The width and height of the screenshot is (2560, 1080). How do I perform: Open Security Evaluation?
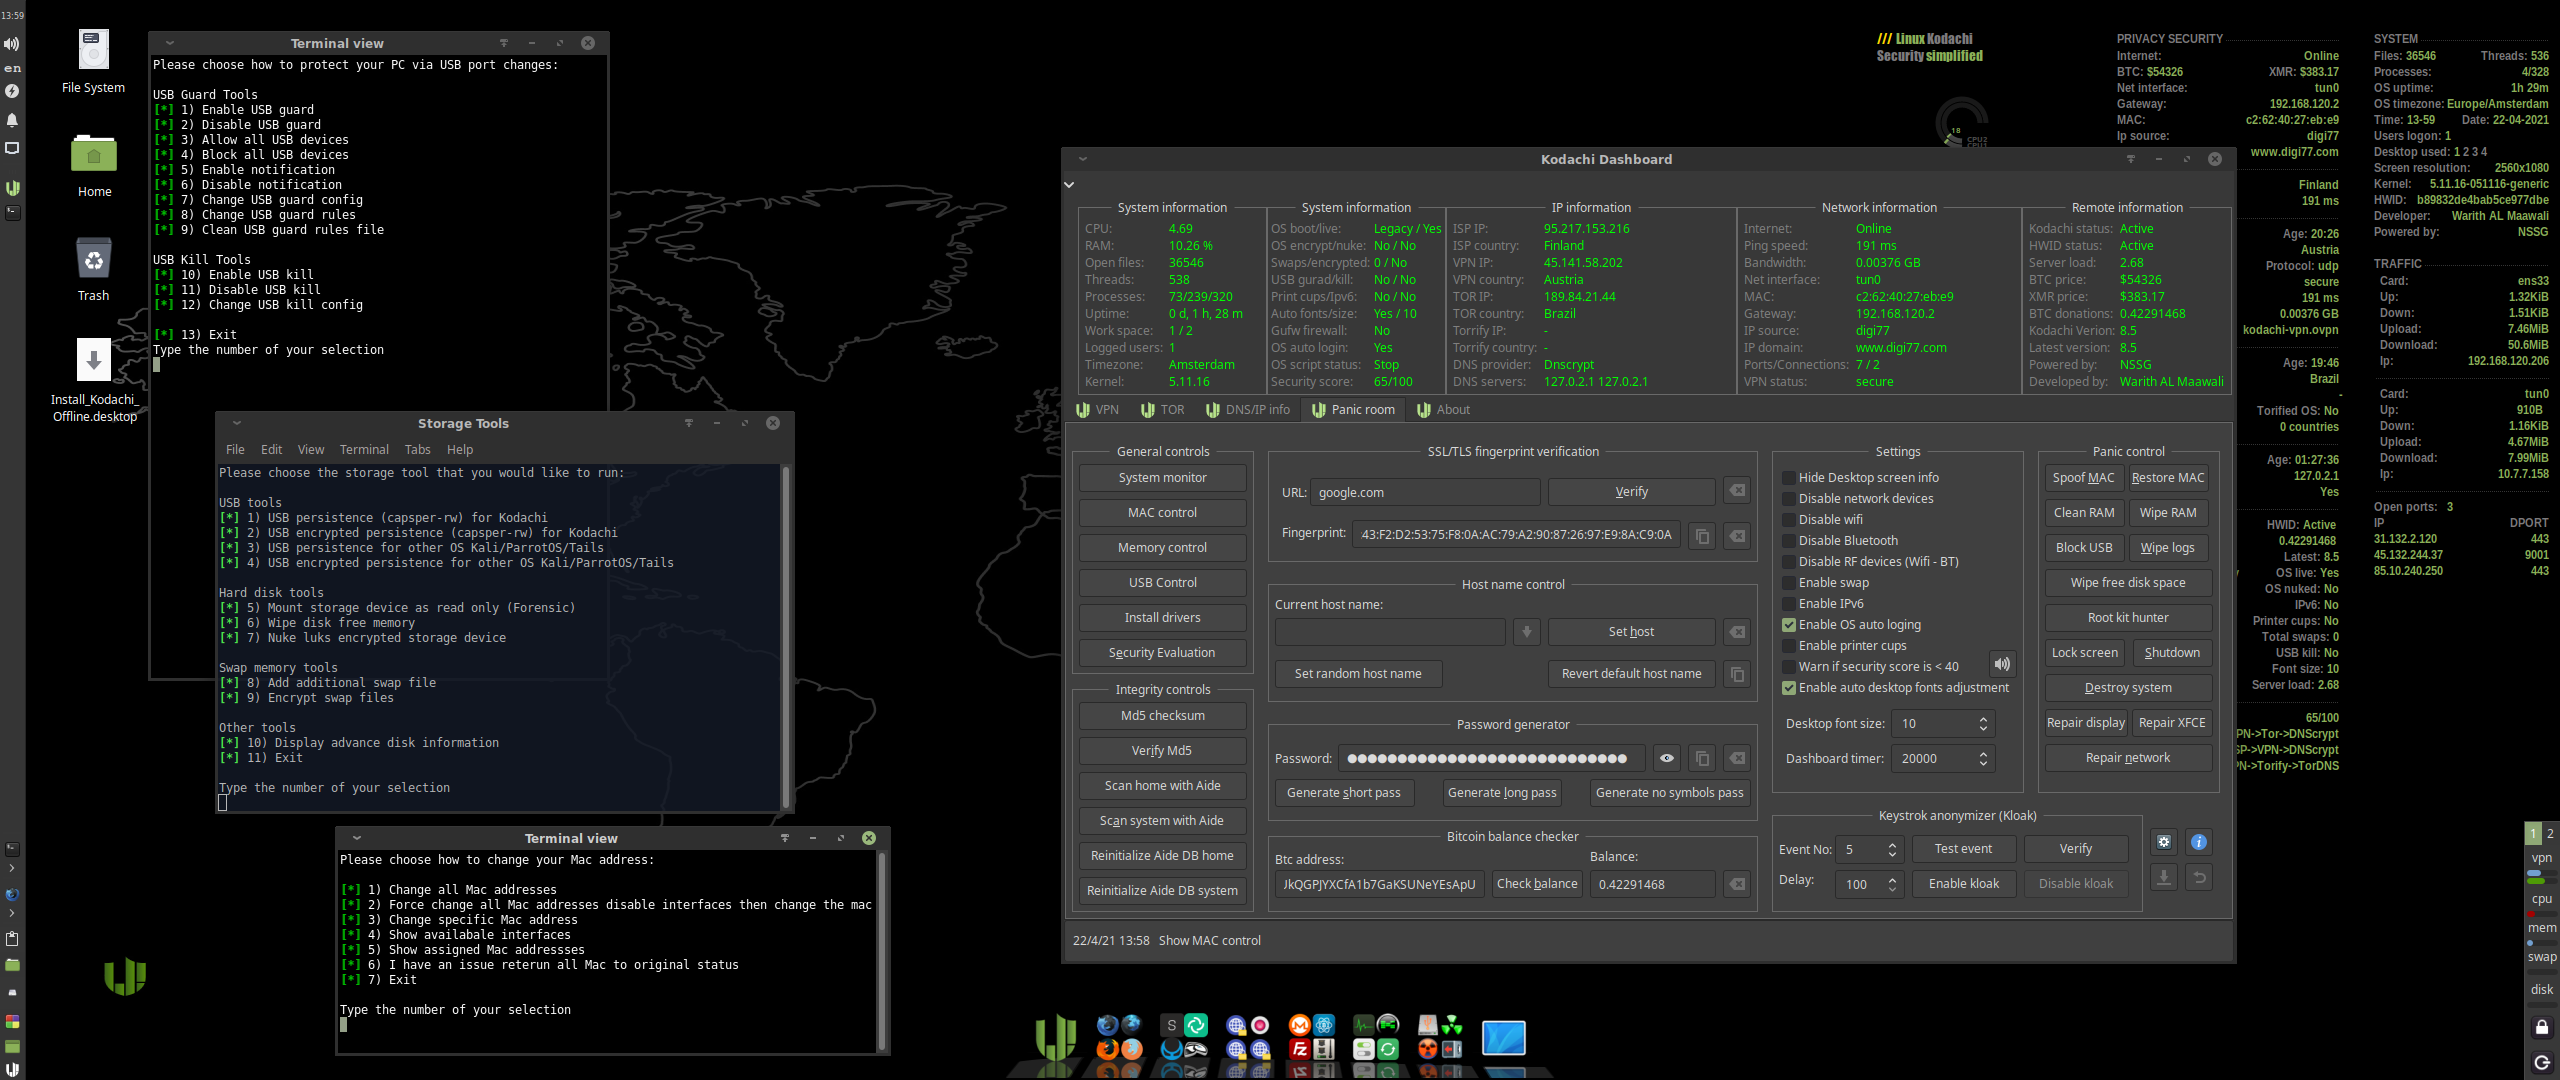[1162, 653]
